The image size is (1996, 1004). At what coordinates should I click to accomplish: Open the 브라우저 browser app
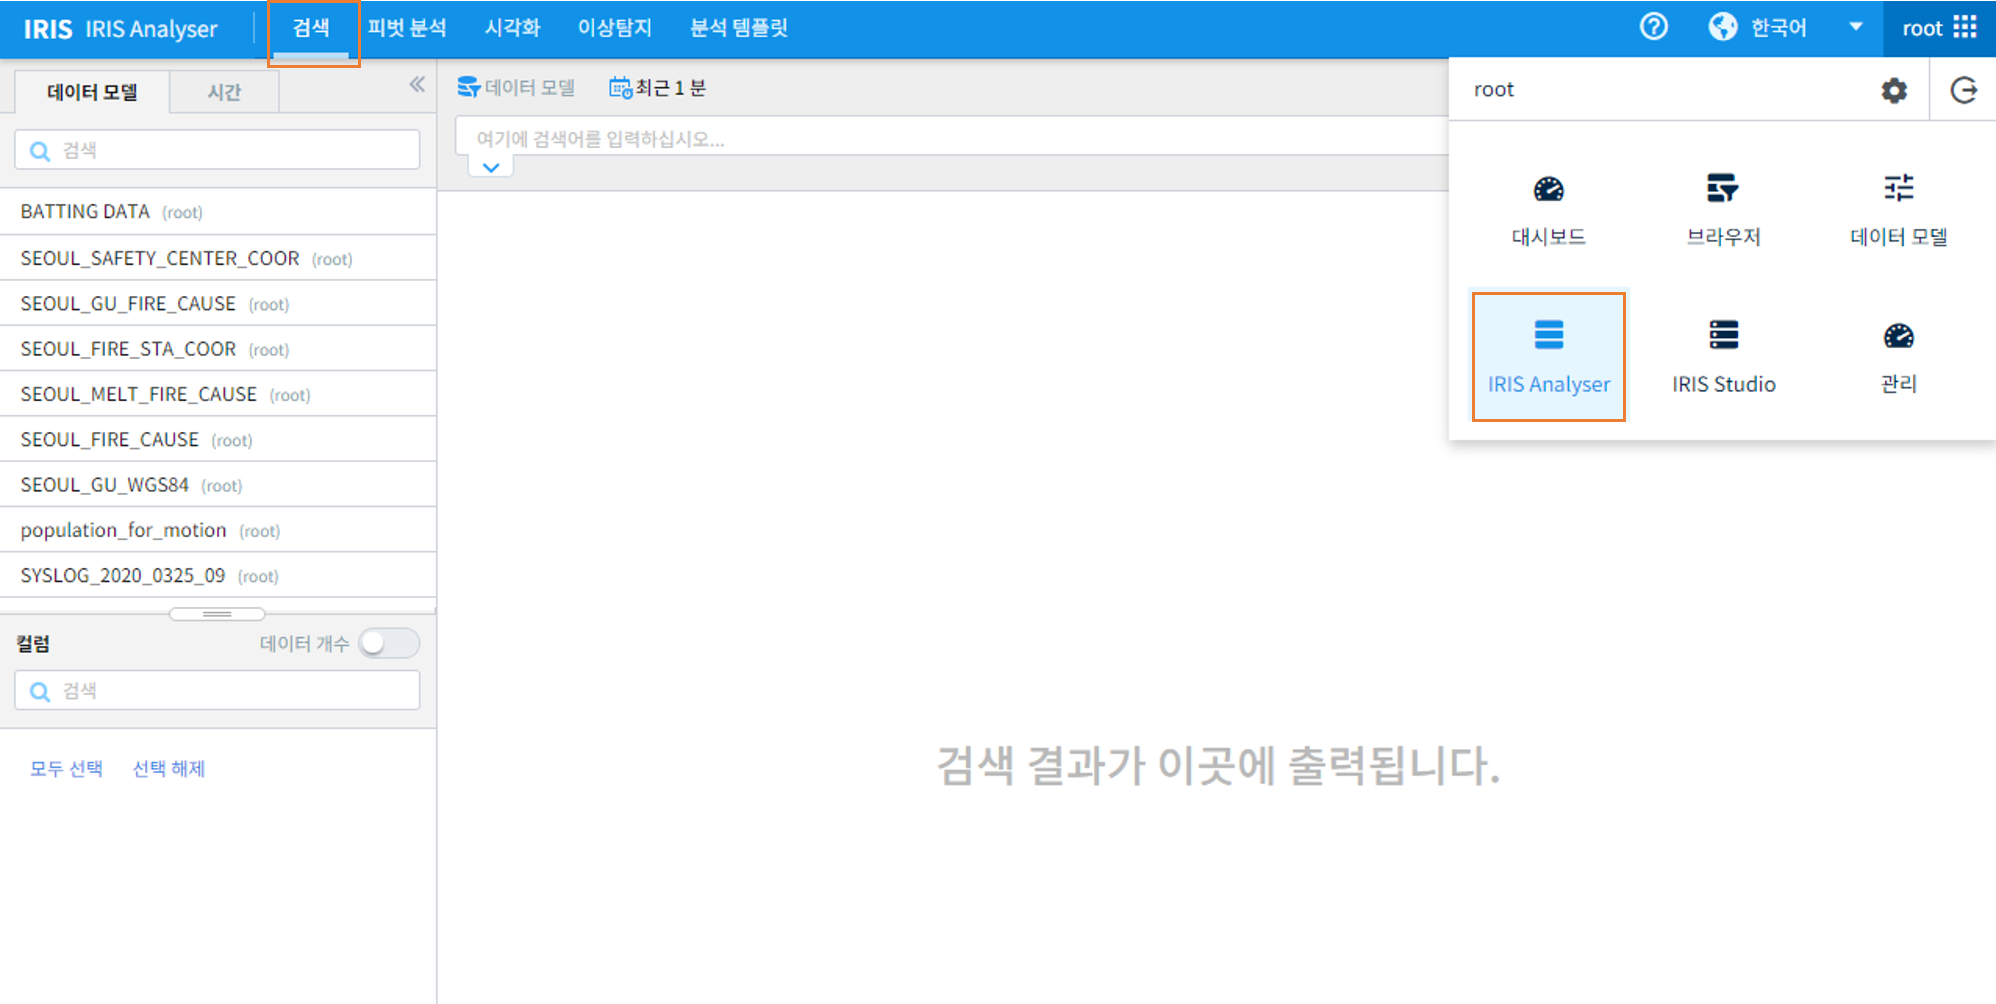(1723, 210)
